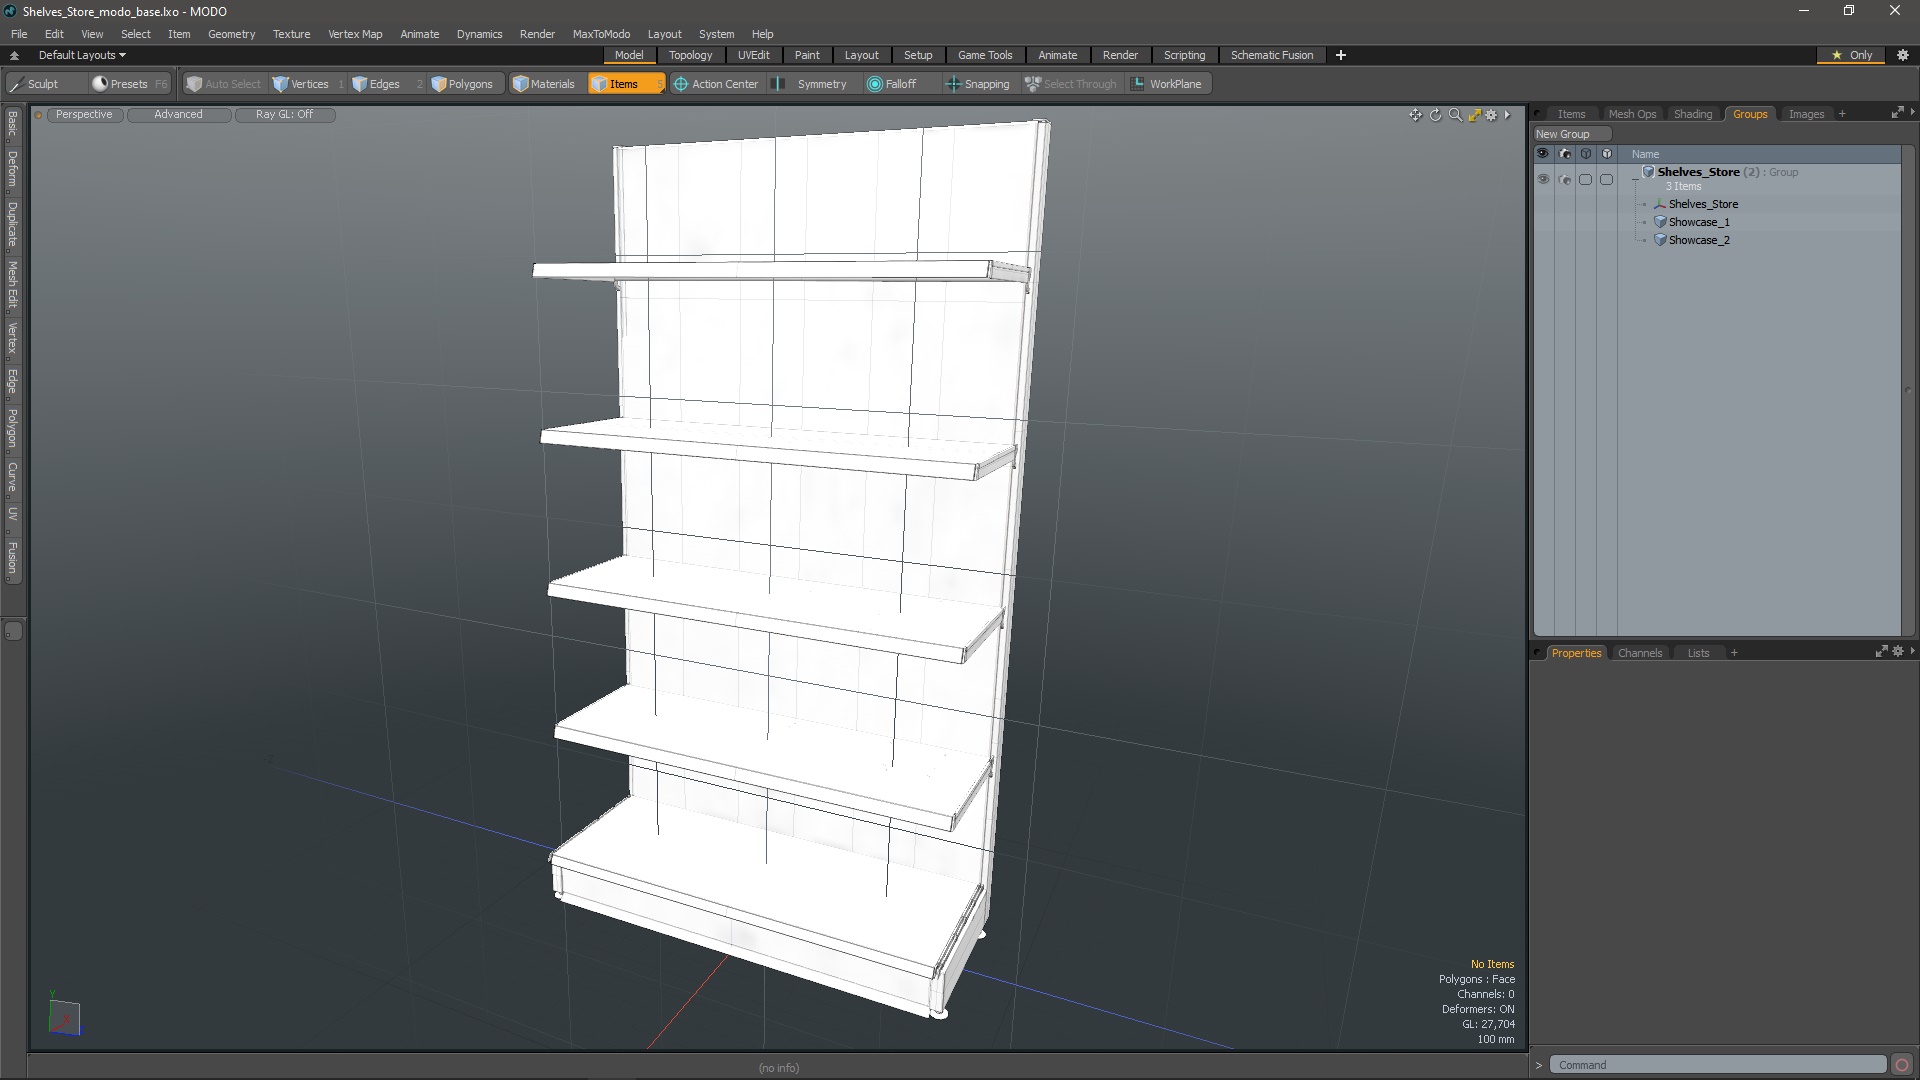Toggle visibility eye of Shelves_Store group
1920x1080 pixels.
1543,179
